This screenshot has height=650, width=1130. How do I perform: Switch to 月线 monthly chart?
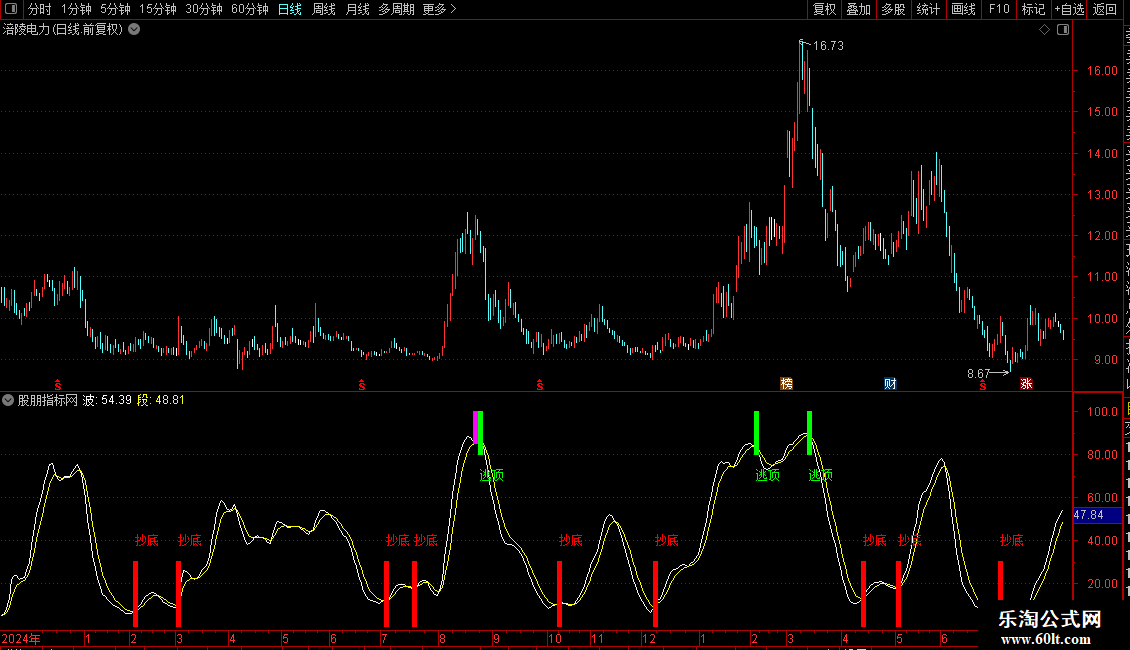(357, 9)
